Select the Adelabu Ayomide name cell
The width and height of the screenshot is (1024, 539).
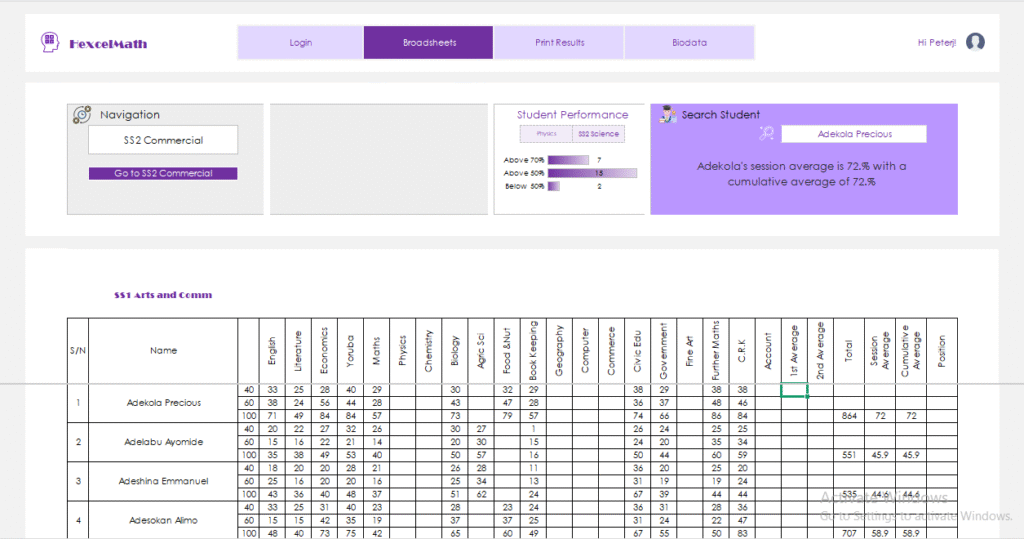[163, 441]
